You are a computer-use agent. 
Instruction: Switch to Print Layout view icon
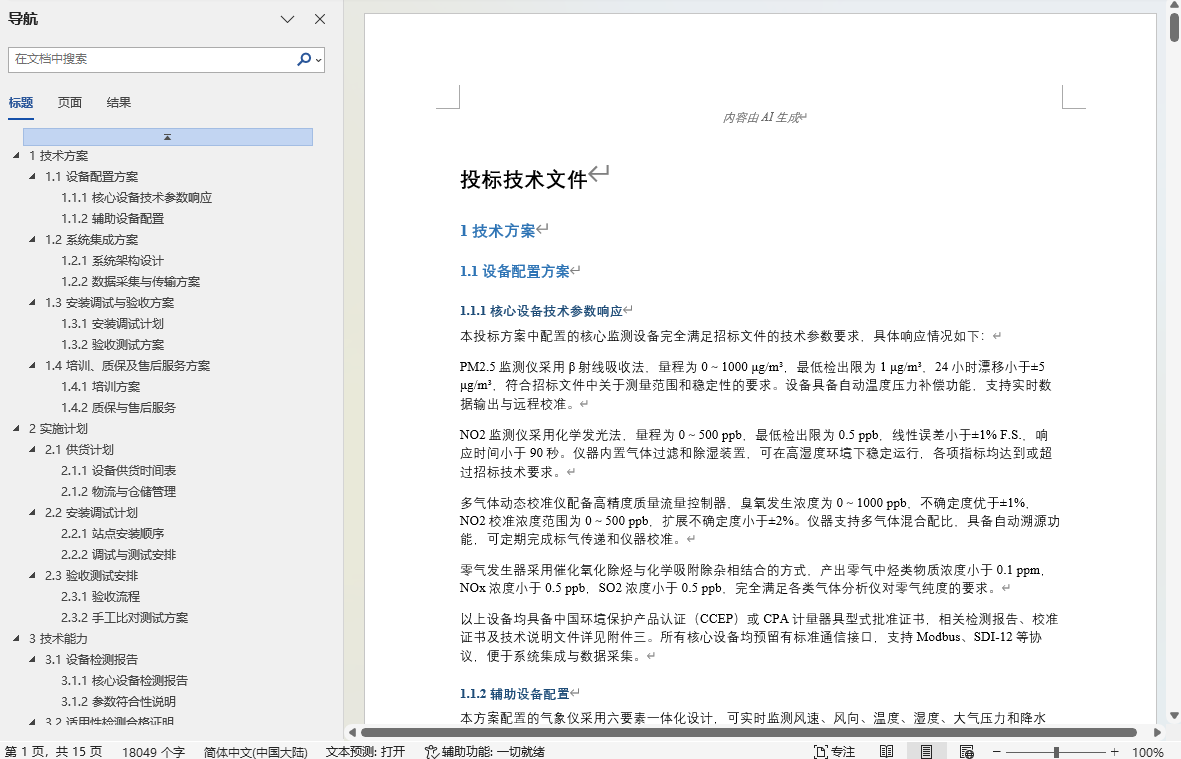click(x=926, y=751)
